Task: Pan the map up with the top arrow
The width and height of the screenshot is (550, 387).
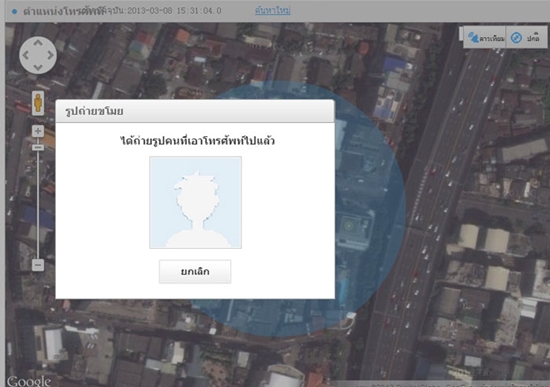Action: click(38, 43)
